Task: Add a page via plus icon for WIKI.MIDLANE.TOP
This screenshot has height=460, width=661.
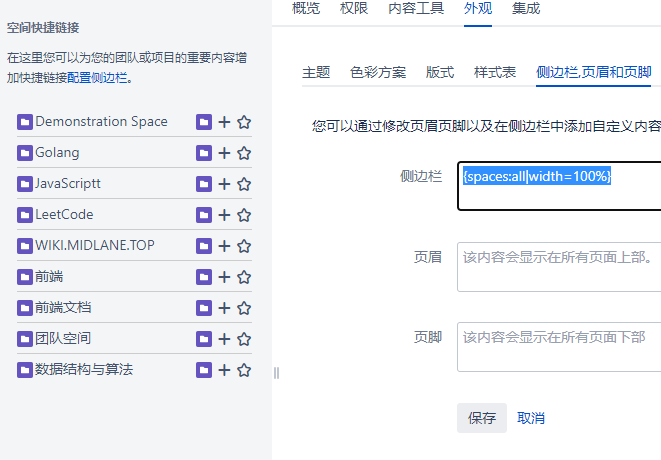Action: tap(224, 246)
